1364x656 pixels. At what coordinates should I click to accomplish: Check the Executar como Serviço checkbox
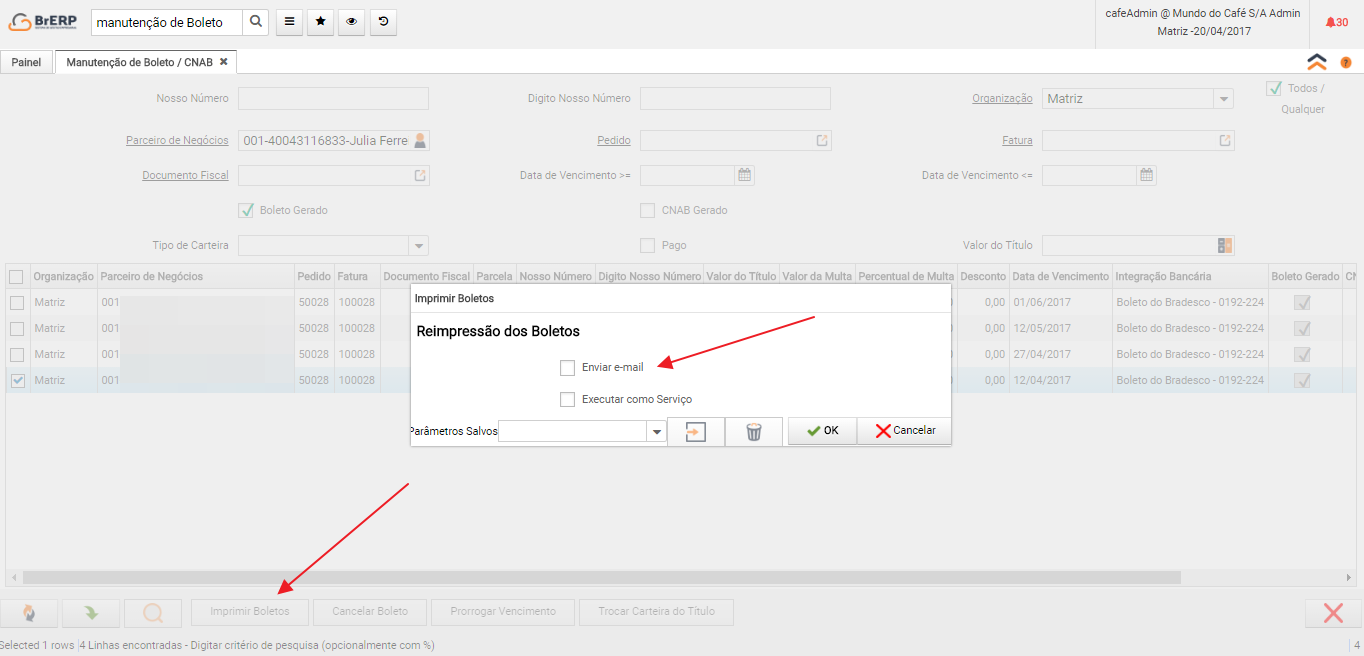tap(568, 399)
